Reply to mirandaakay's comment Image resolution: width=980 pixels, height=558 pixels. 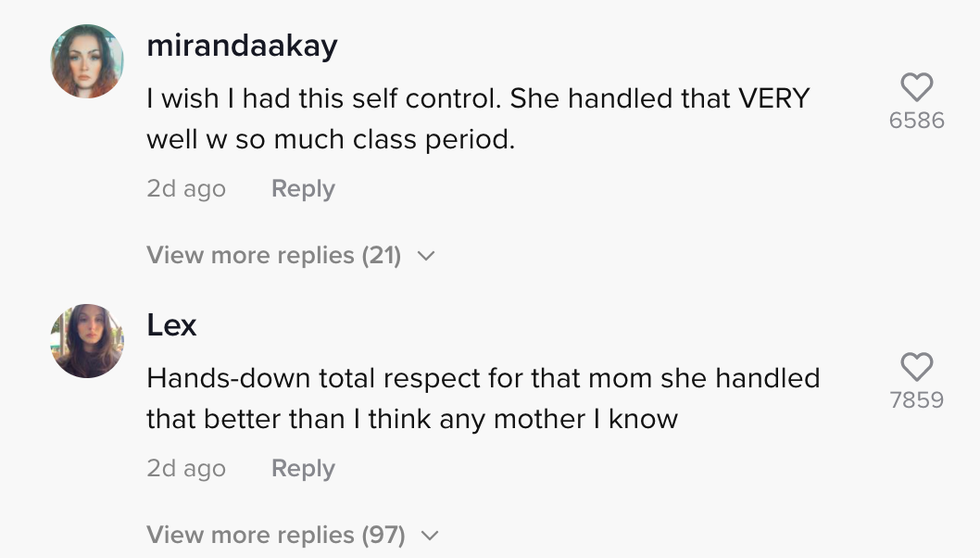point(302,189)
